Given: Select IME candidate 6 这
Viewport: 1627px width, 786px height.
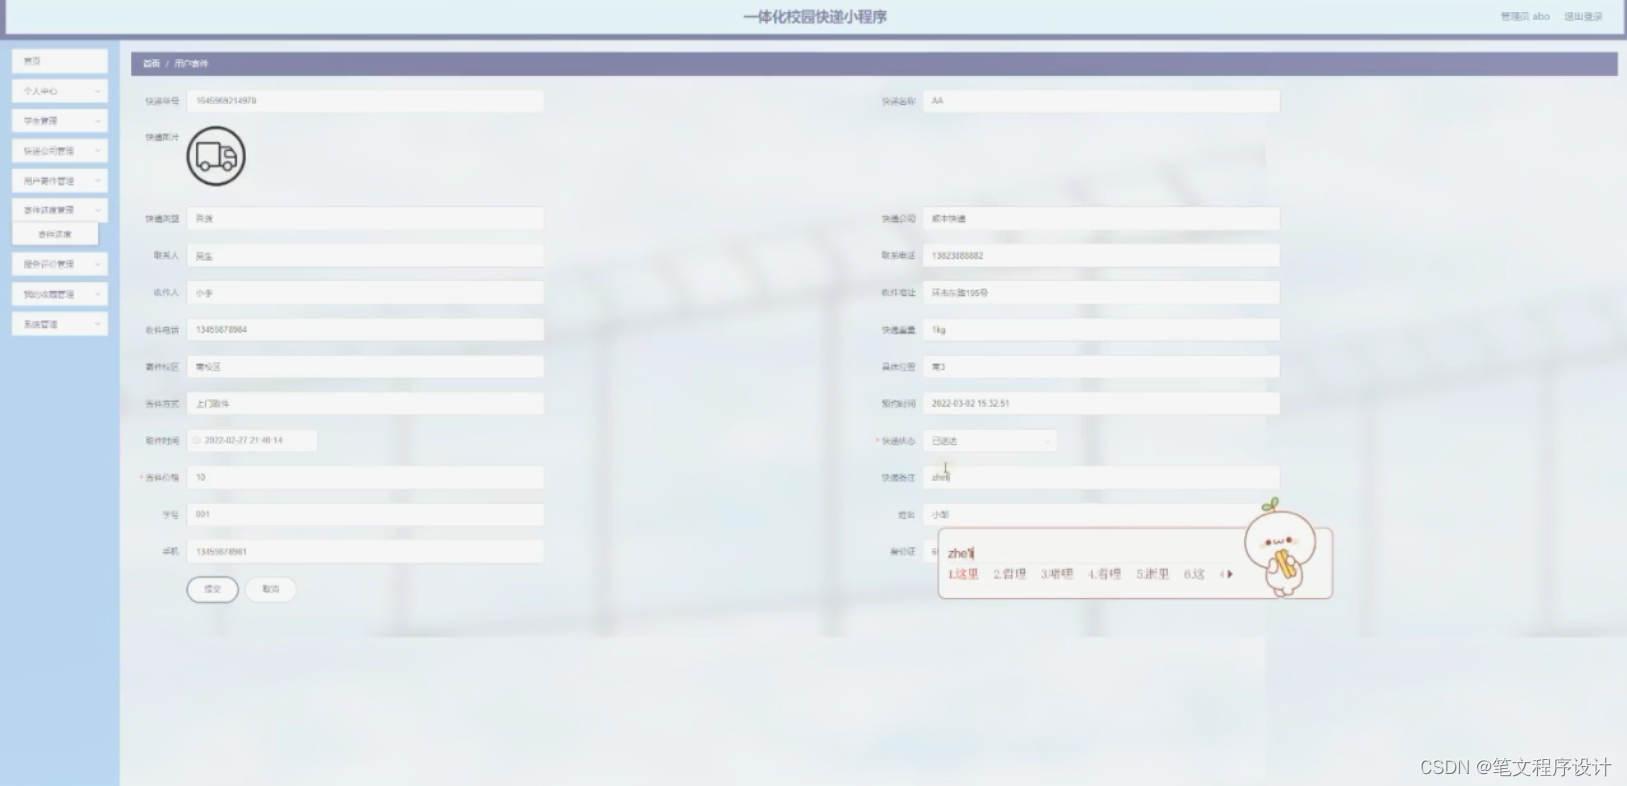Looking at the screenshot, I should point(1194,574).
